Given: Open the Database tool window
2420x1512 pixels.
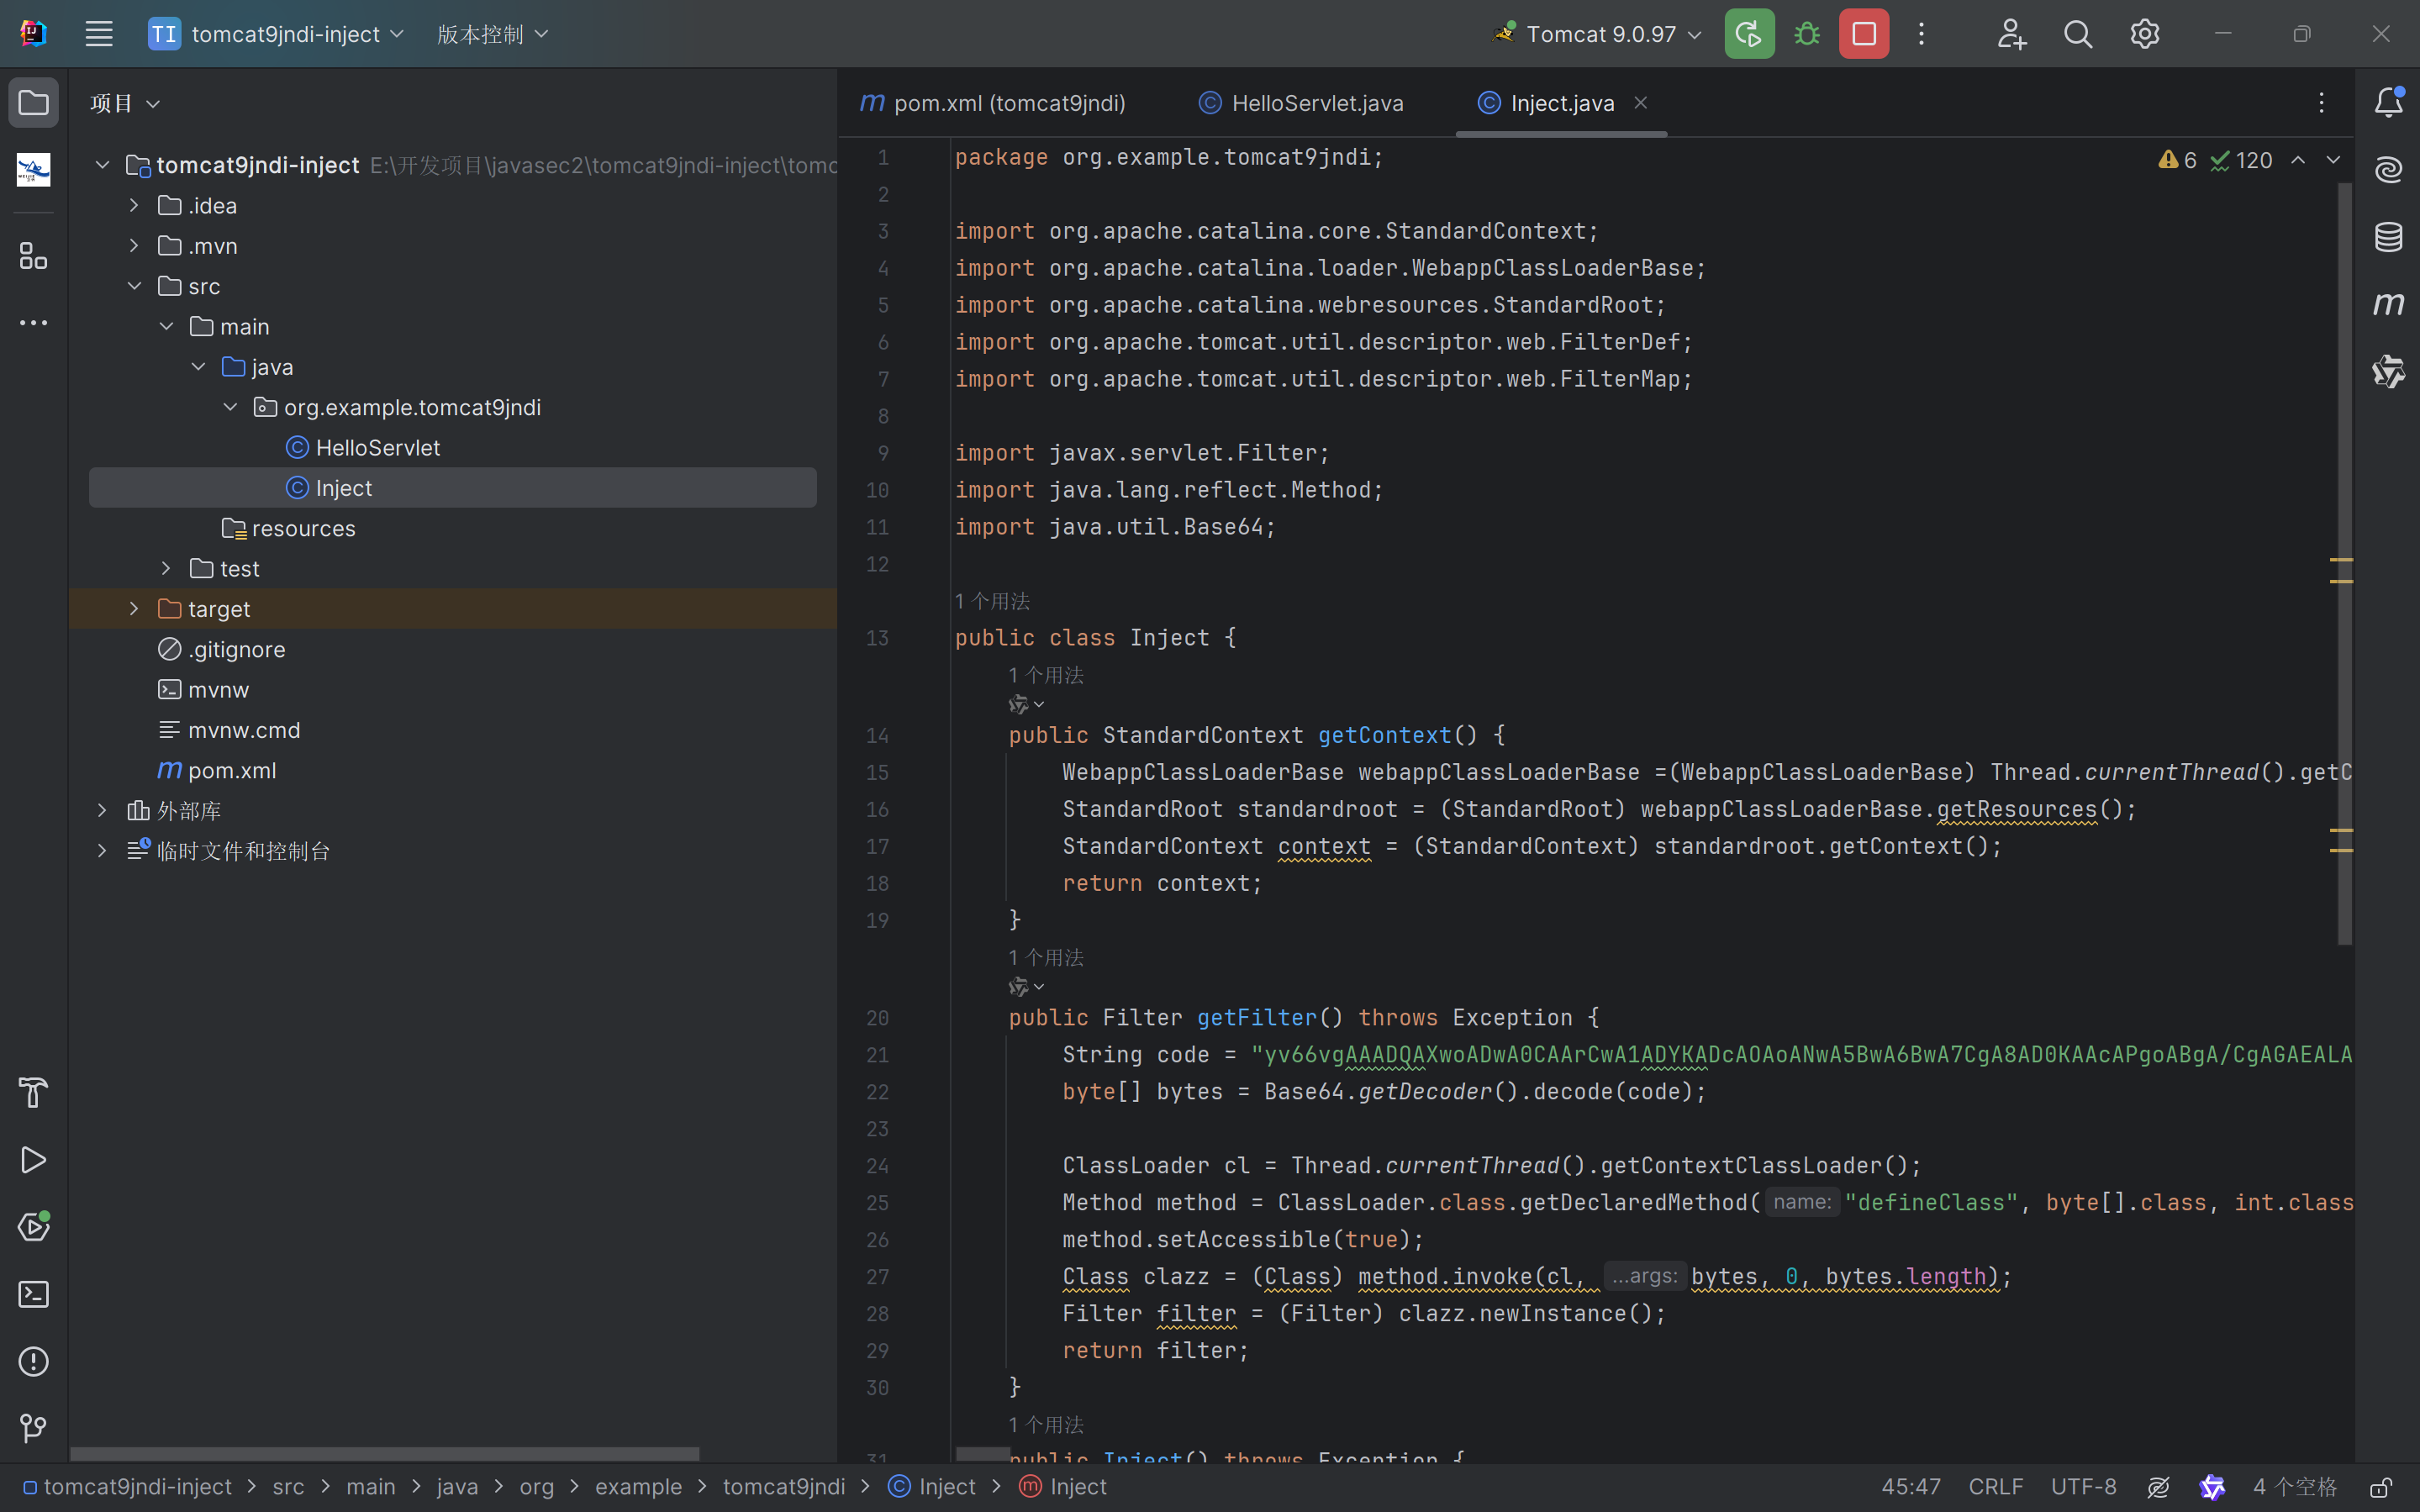Looking at the screenshot, I should pos(2389,237).
